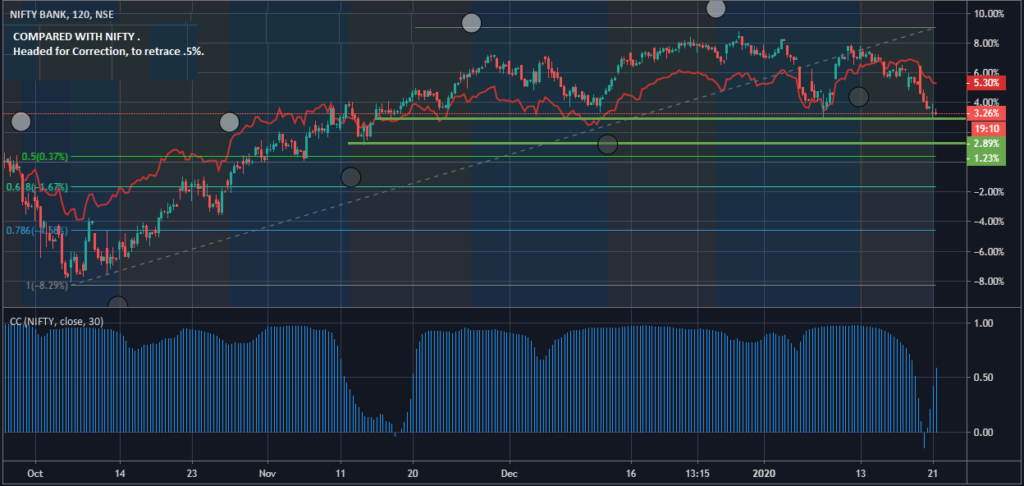1024x486 pixels.
Task: Click the 13:15 label on time axis
Action: pyautogui.click(x=697, y=472)
